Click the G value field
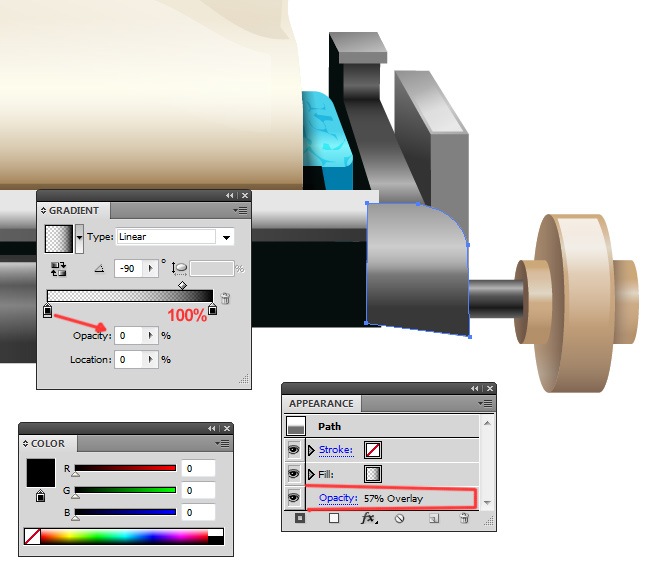Screen dimensions: 650x574 pyautogui.click(x=198, y=490)
